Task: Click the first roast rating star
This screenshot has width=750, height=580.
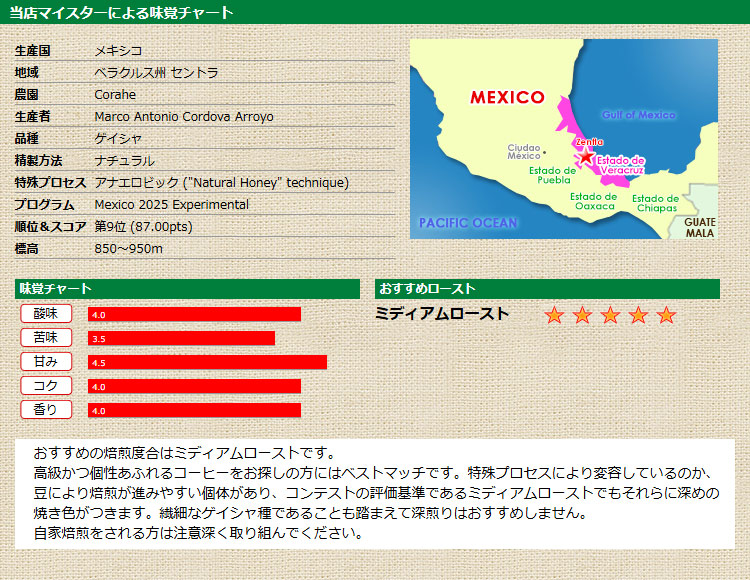Action: [x=554, y=316]
